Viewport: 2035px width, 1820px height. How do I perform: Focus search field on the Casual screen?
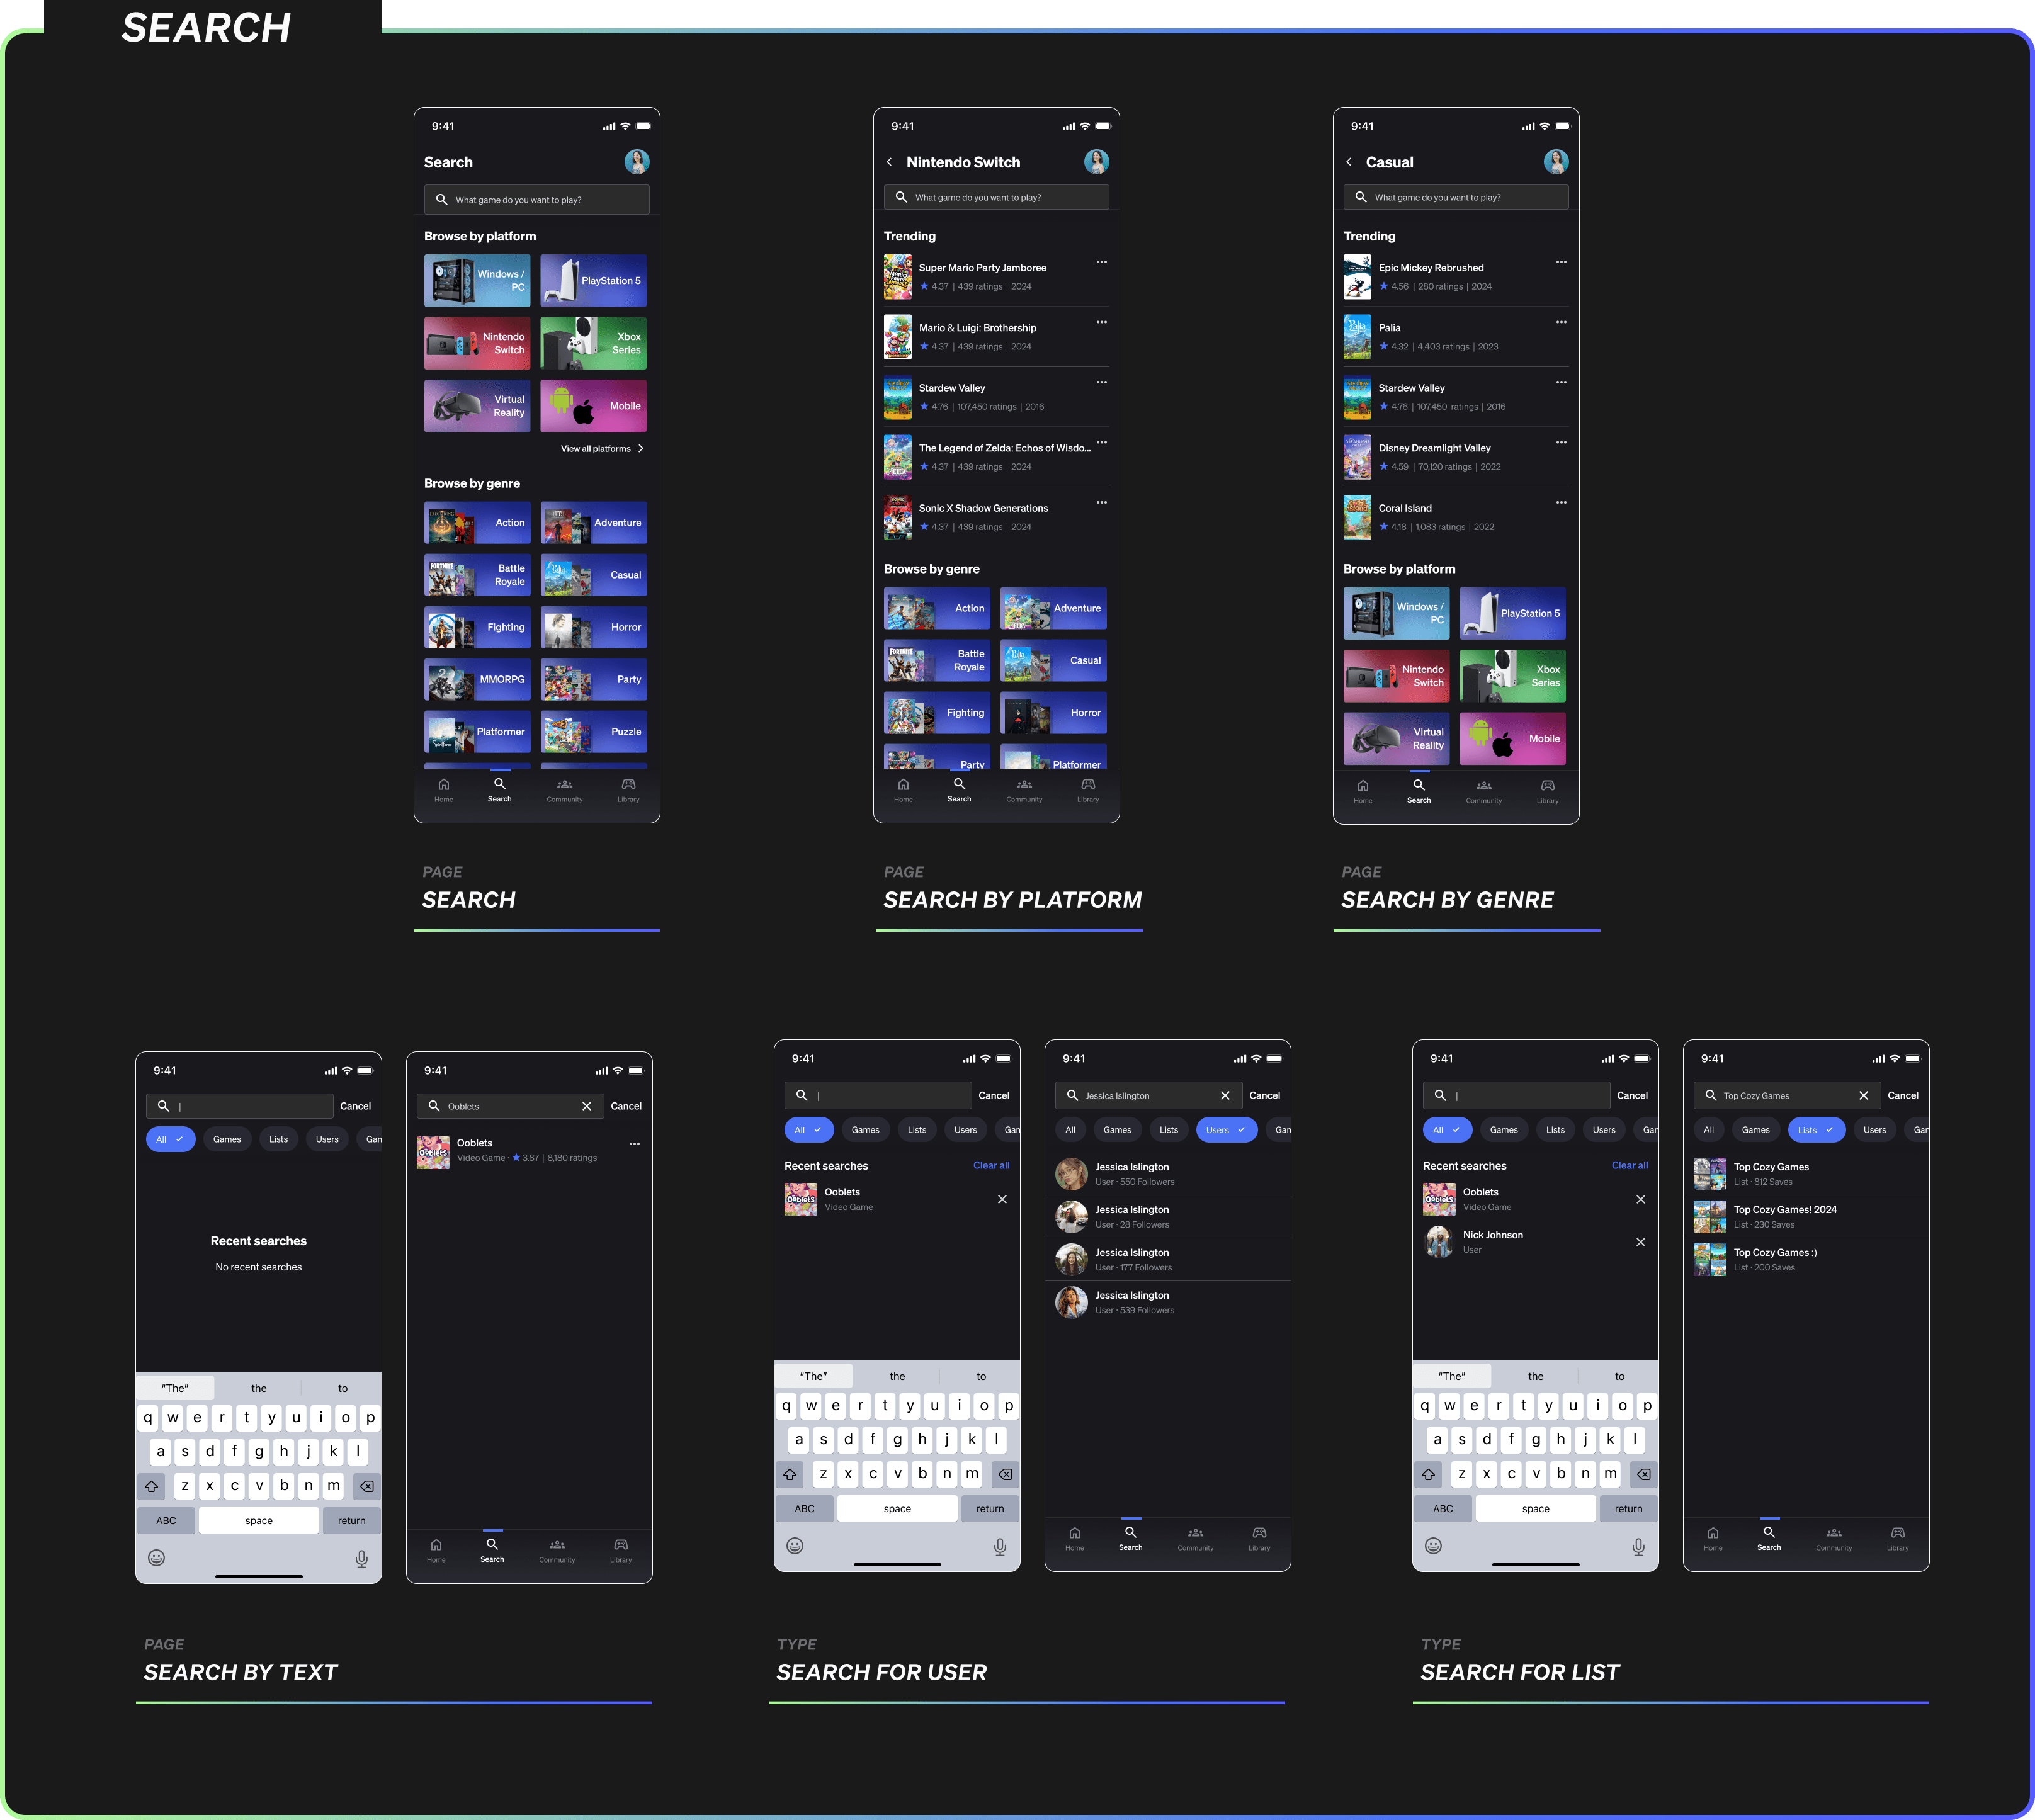[1456, 197]
